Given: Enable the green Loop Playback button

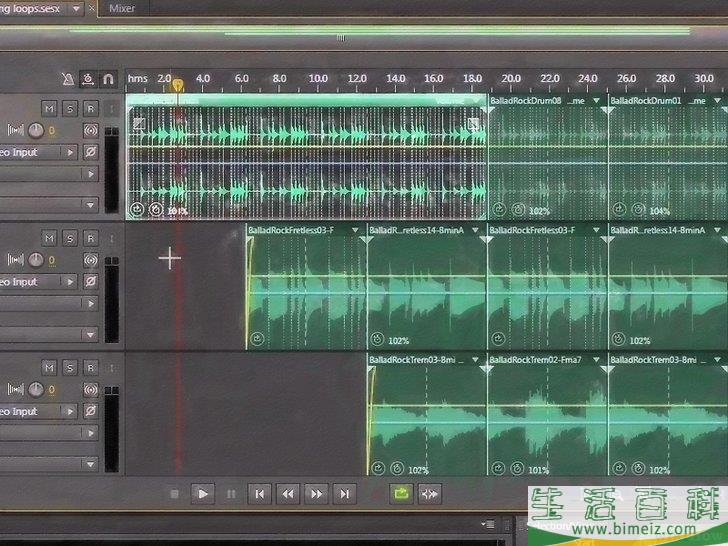Looking at the screenshot, I should [401, 493].
